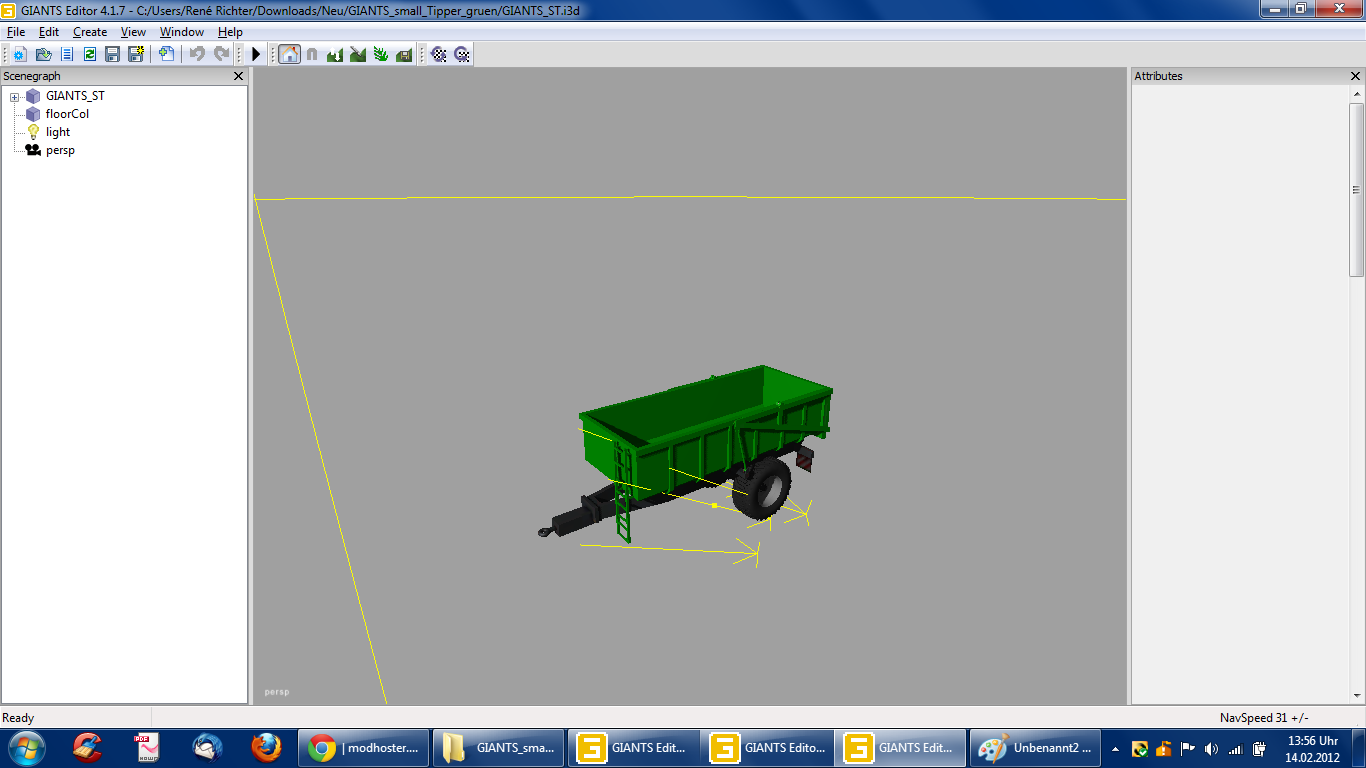Select the terrain foliage paint icon
The height and width of the screenshot is (768, 1366).
coord(381,54)
